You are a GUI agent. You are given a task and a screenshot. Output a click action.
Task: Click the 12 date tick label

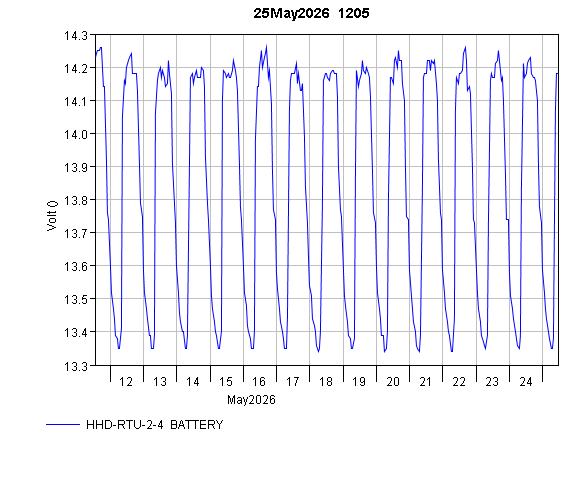(126, 382)
